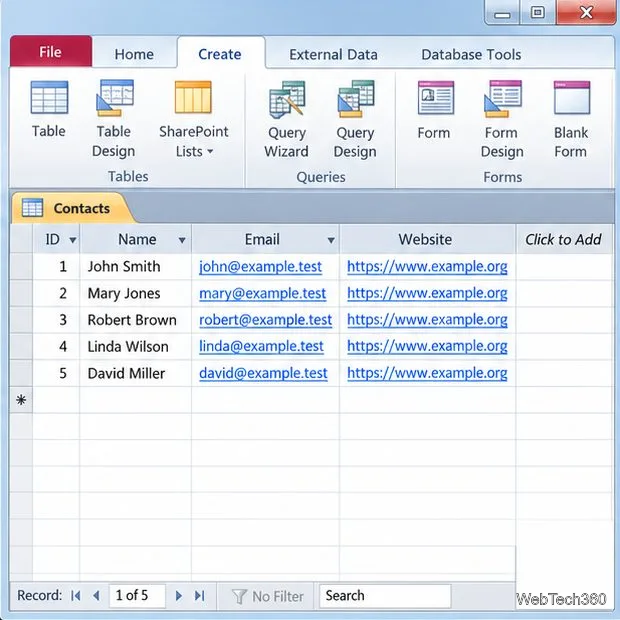Viewport: 620px width, 620px height.
Task: Select the 'Robert Brown' name cell
Action: coord(136,320)
